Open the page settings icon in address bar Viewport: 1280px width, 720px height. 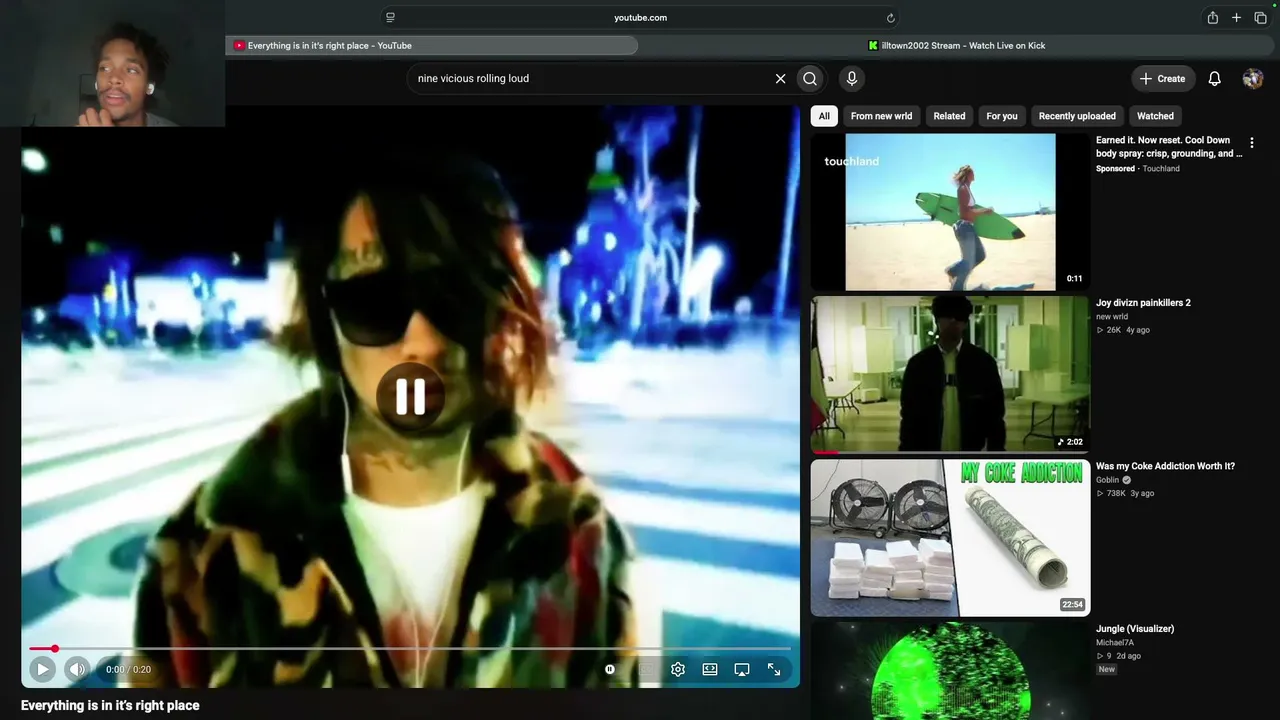(x=390, y=17)
